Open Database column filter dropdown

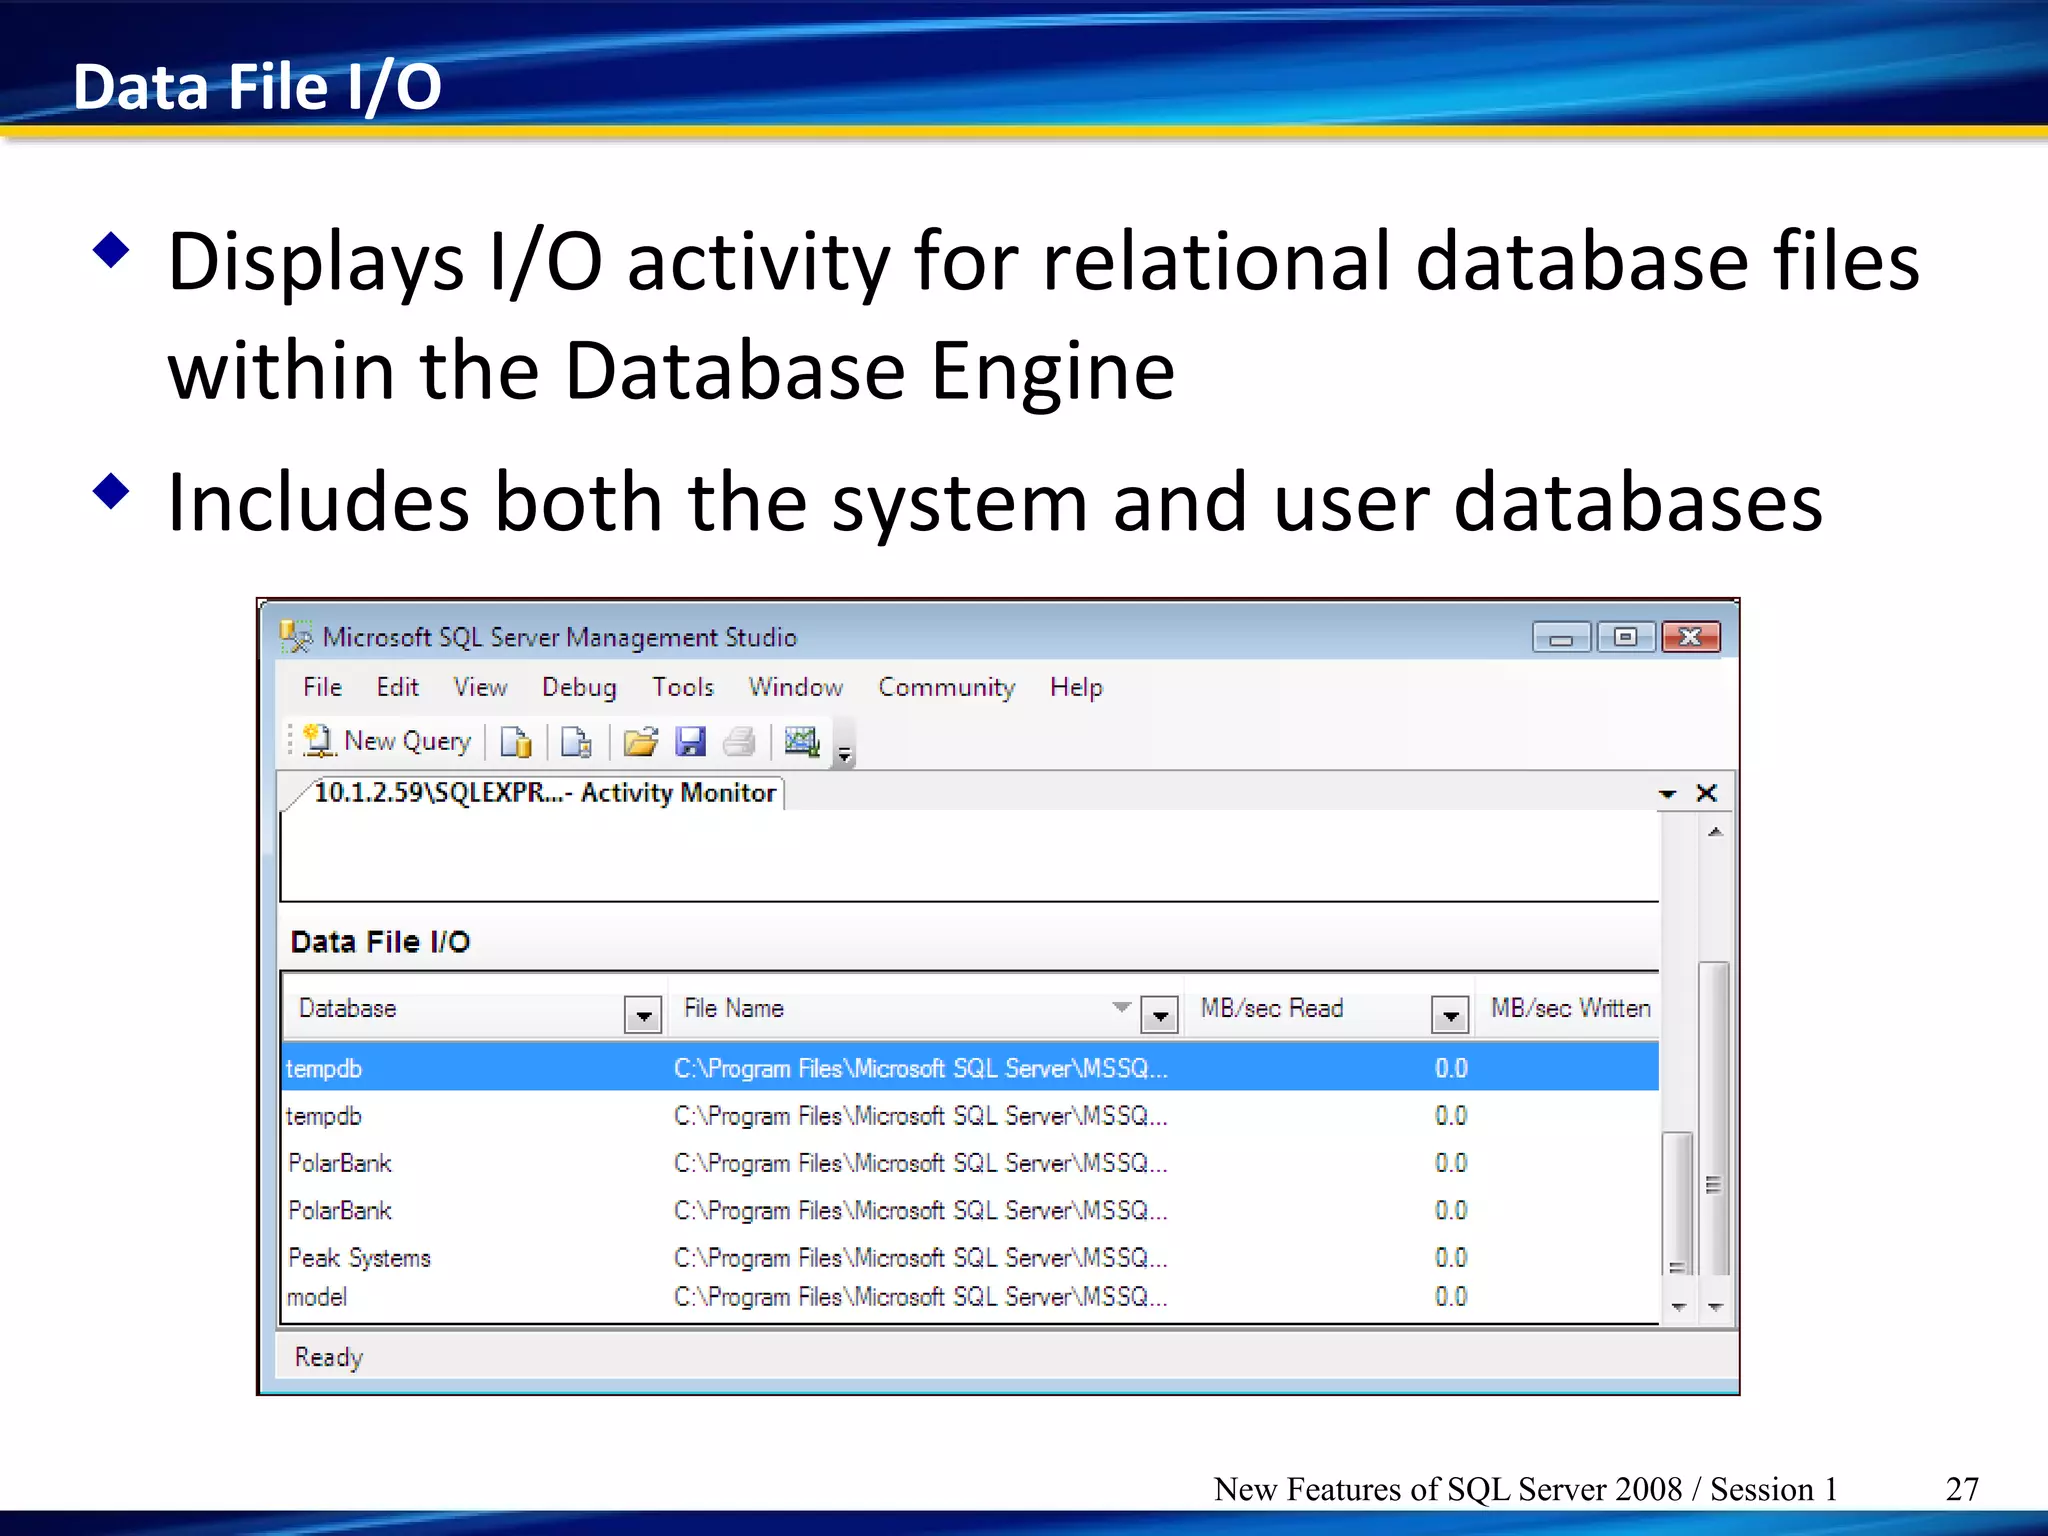pyautogui.click(x=643, y=1015)
